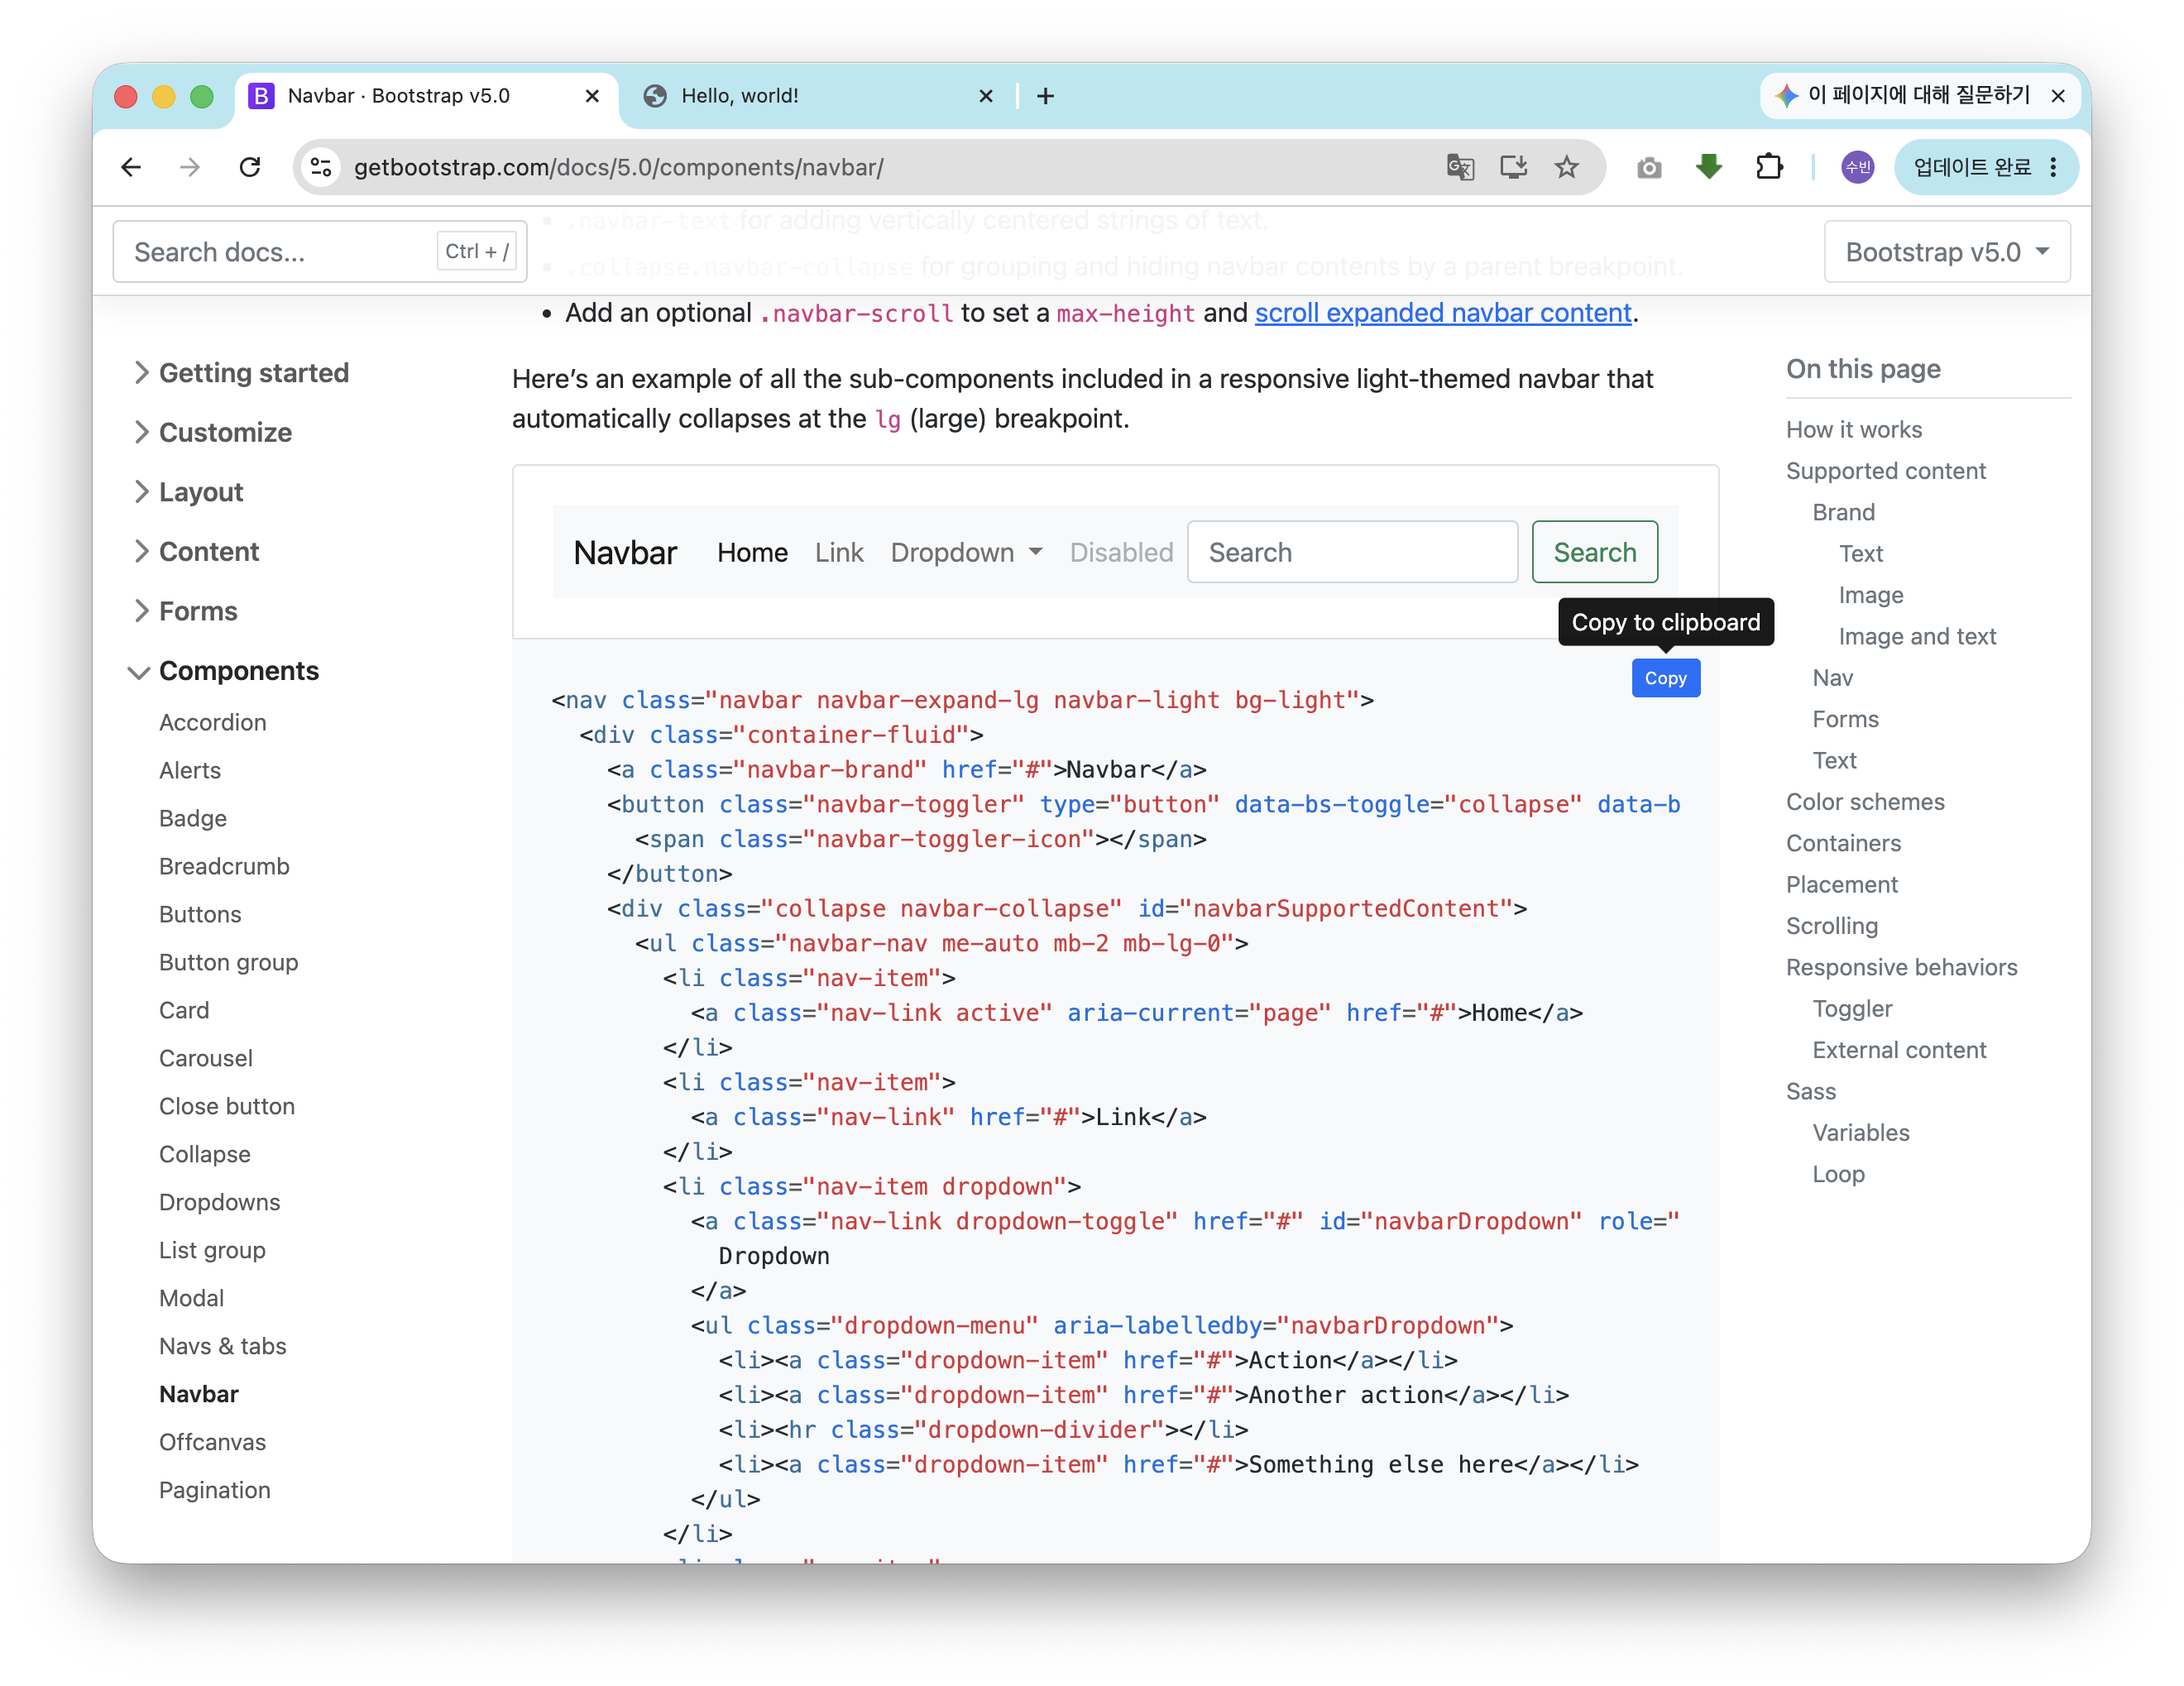This screenshot has height=1686, width=2184.
Task: Go back to the previous page
Action: (131, 167)
